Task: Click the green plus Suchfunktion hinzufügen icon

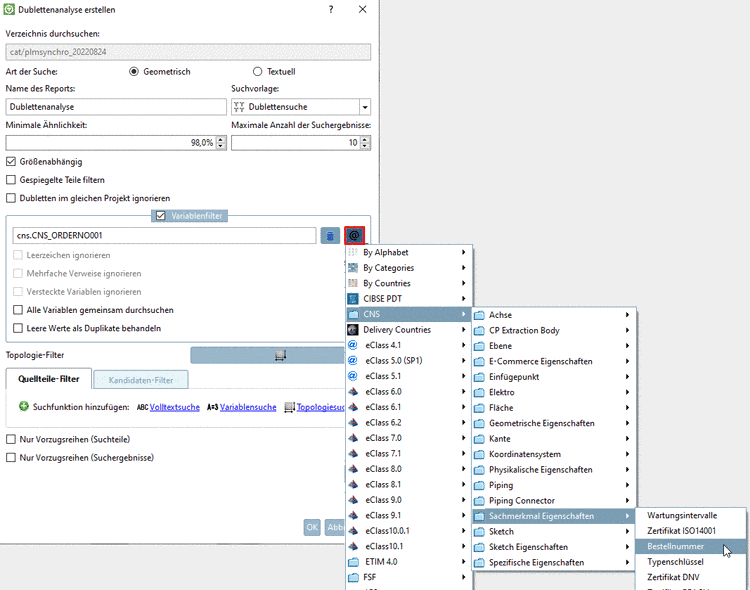Action: [x=23, y=407]
